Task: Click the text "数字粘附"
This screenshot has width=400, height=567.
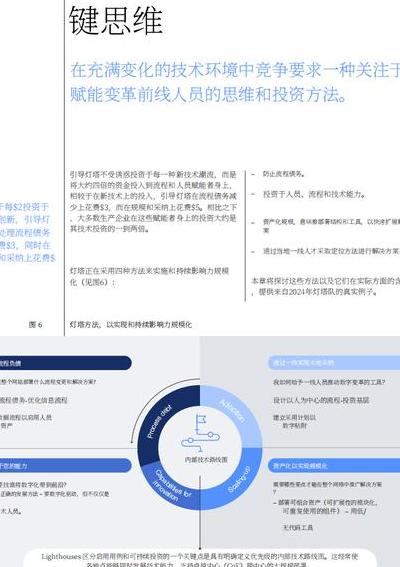Action: pyautogui.click(x=295, y=426)
